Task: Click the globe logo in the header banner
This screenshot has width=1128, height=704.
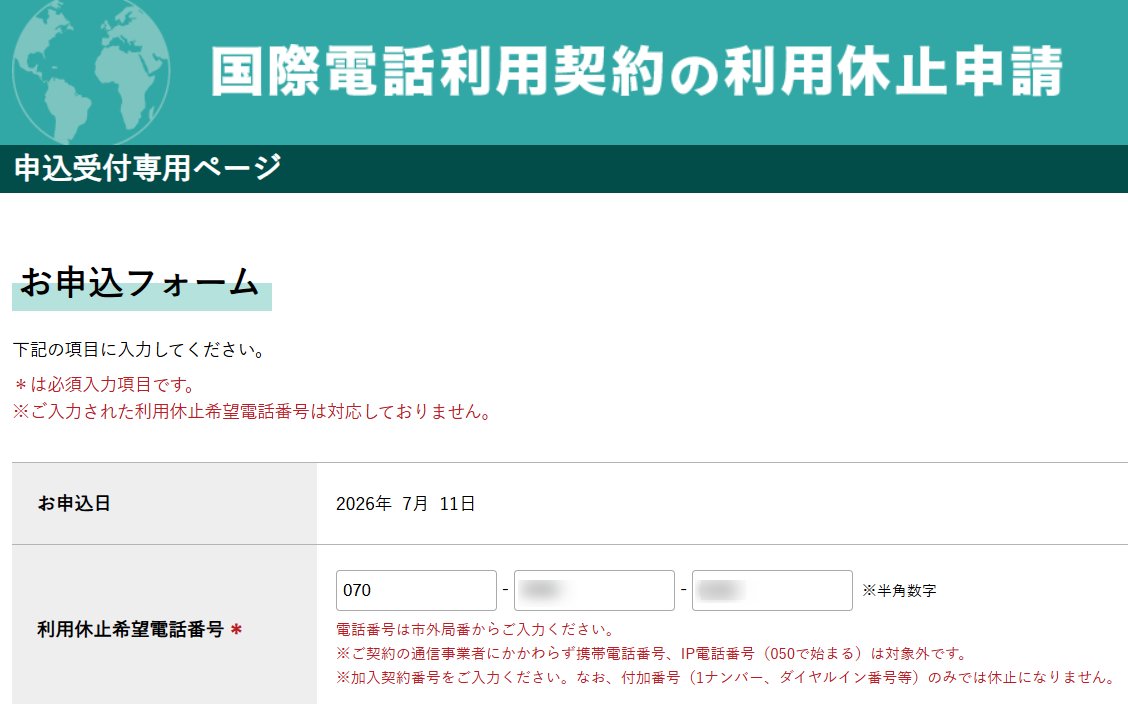Action: (91, 70)
